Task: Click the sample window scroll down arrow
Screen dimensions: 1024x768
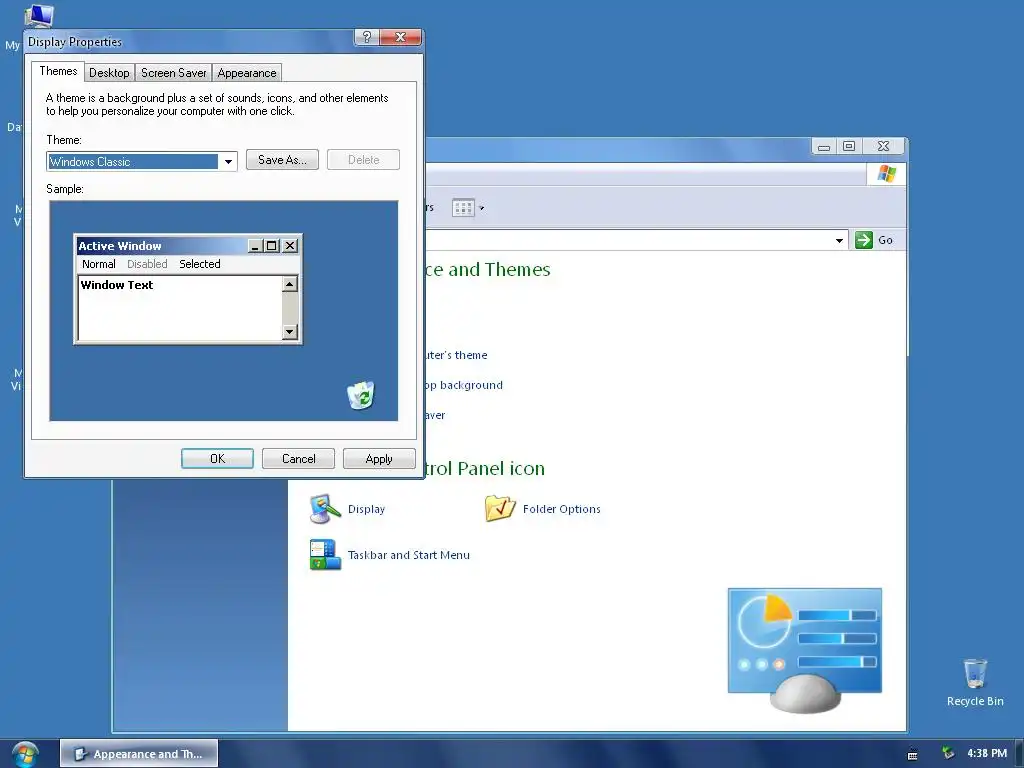Action: click(290, 332)
